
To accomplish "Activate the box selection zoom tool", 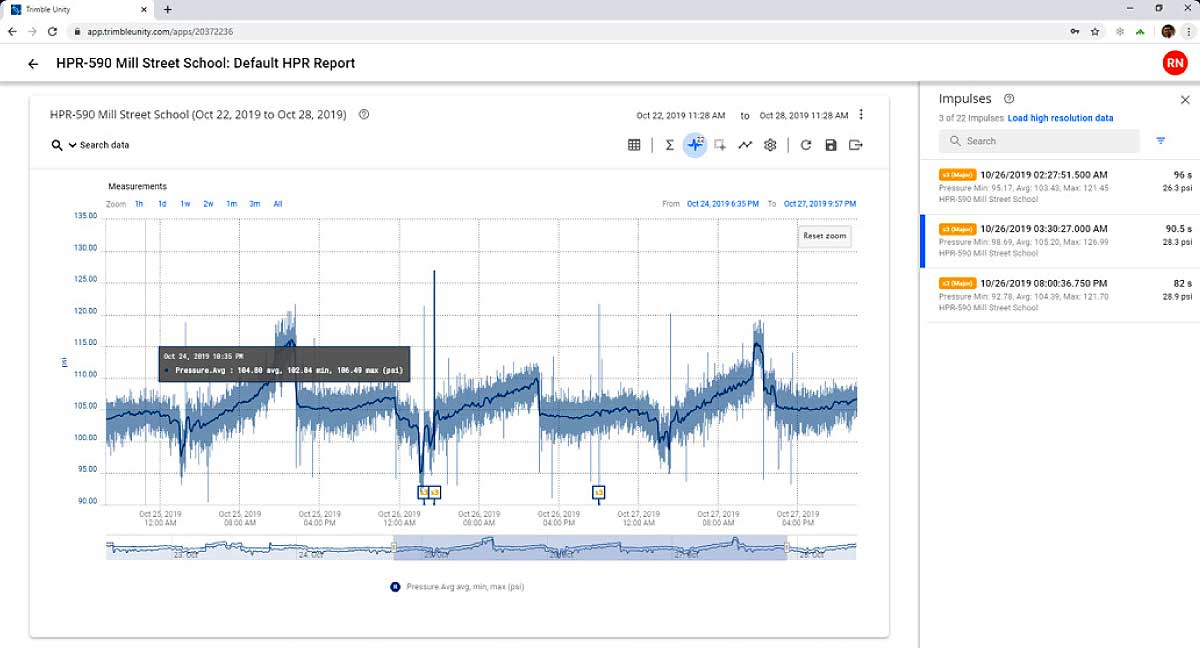I will (720, 145).
